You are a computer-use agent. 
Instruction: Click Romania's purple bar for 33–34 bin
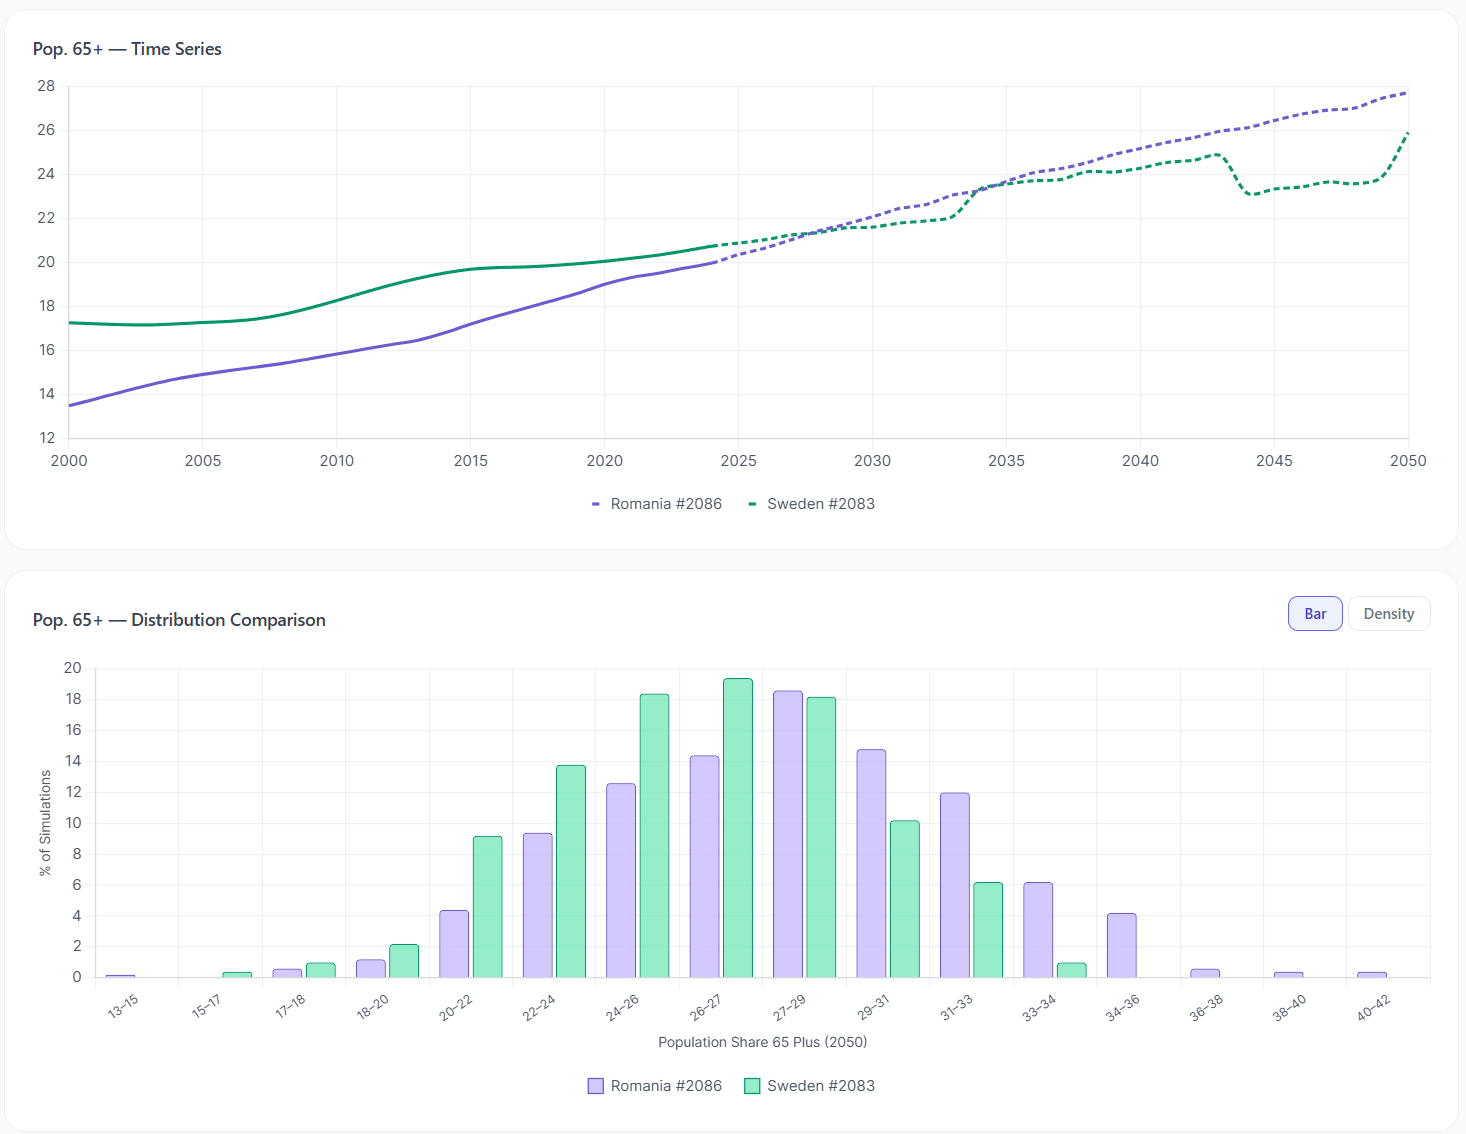[x=1038, y=930]
